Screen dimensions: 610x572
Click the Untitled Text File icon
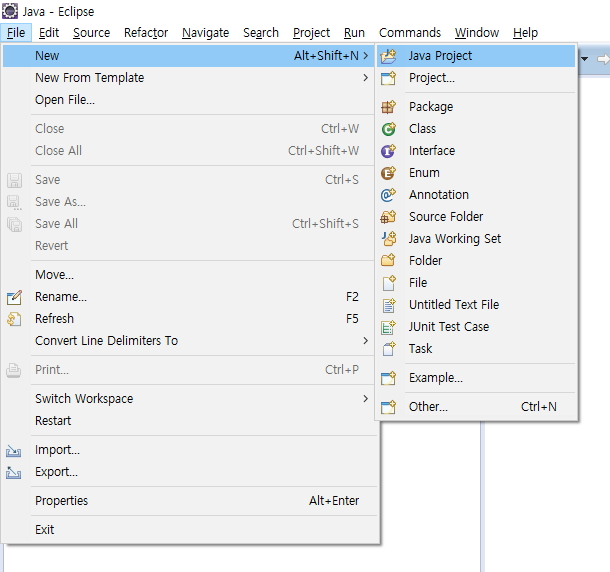388,305
